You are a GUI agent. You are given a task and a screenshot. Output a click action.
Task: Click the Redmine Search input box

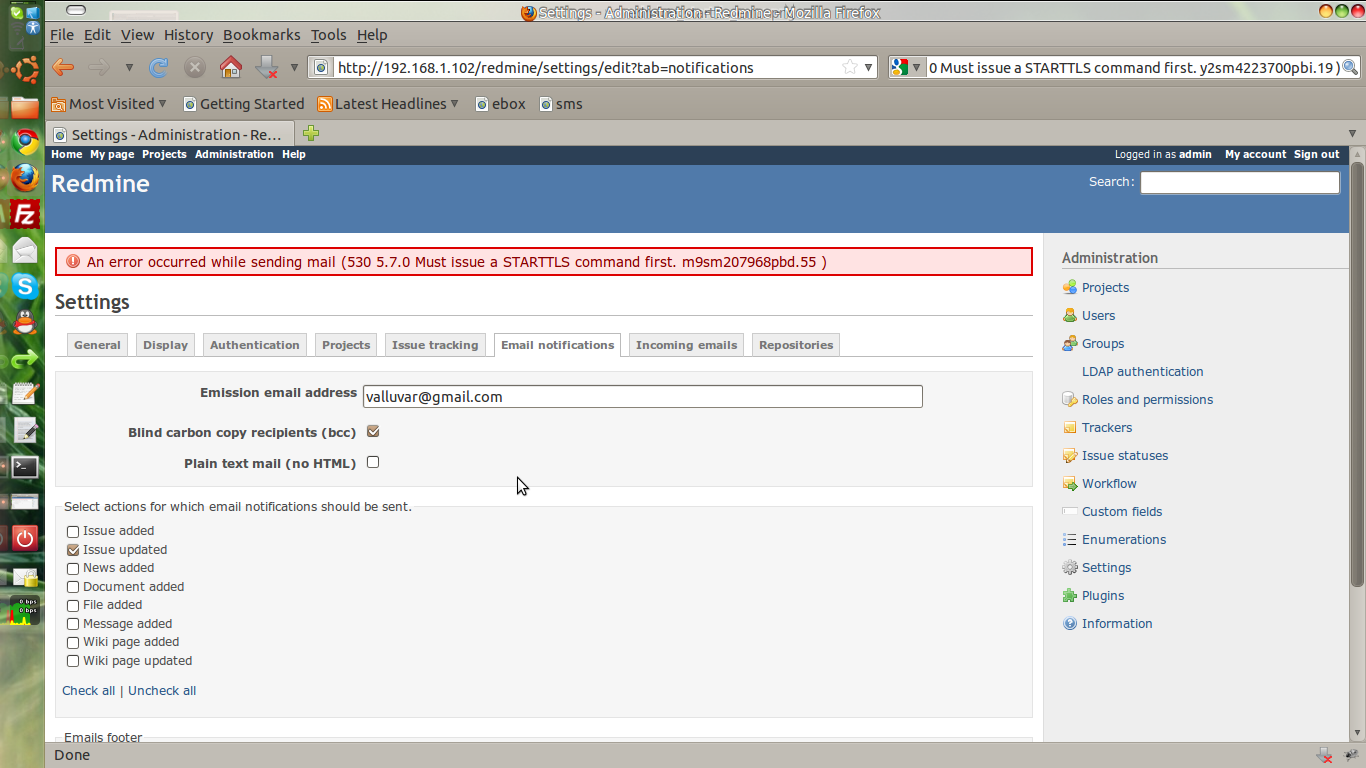[1239, 182]
